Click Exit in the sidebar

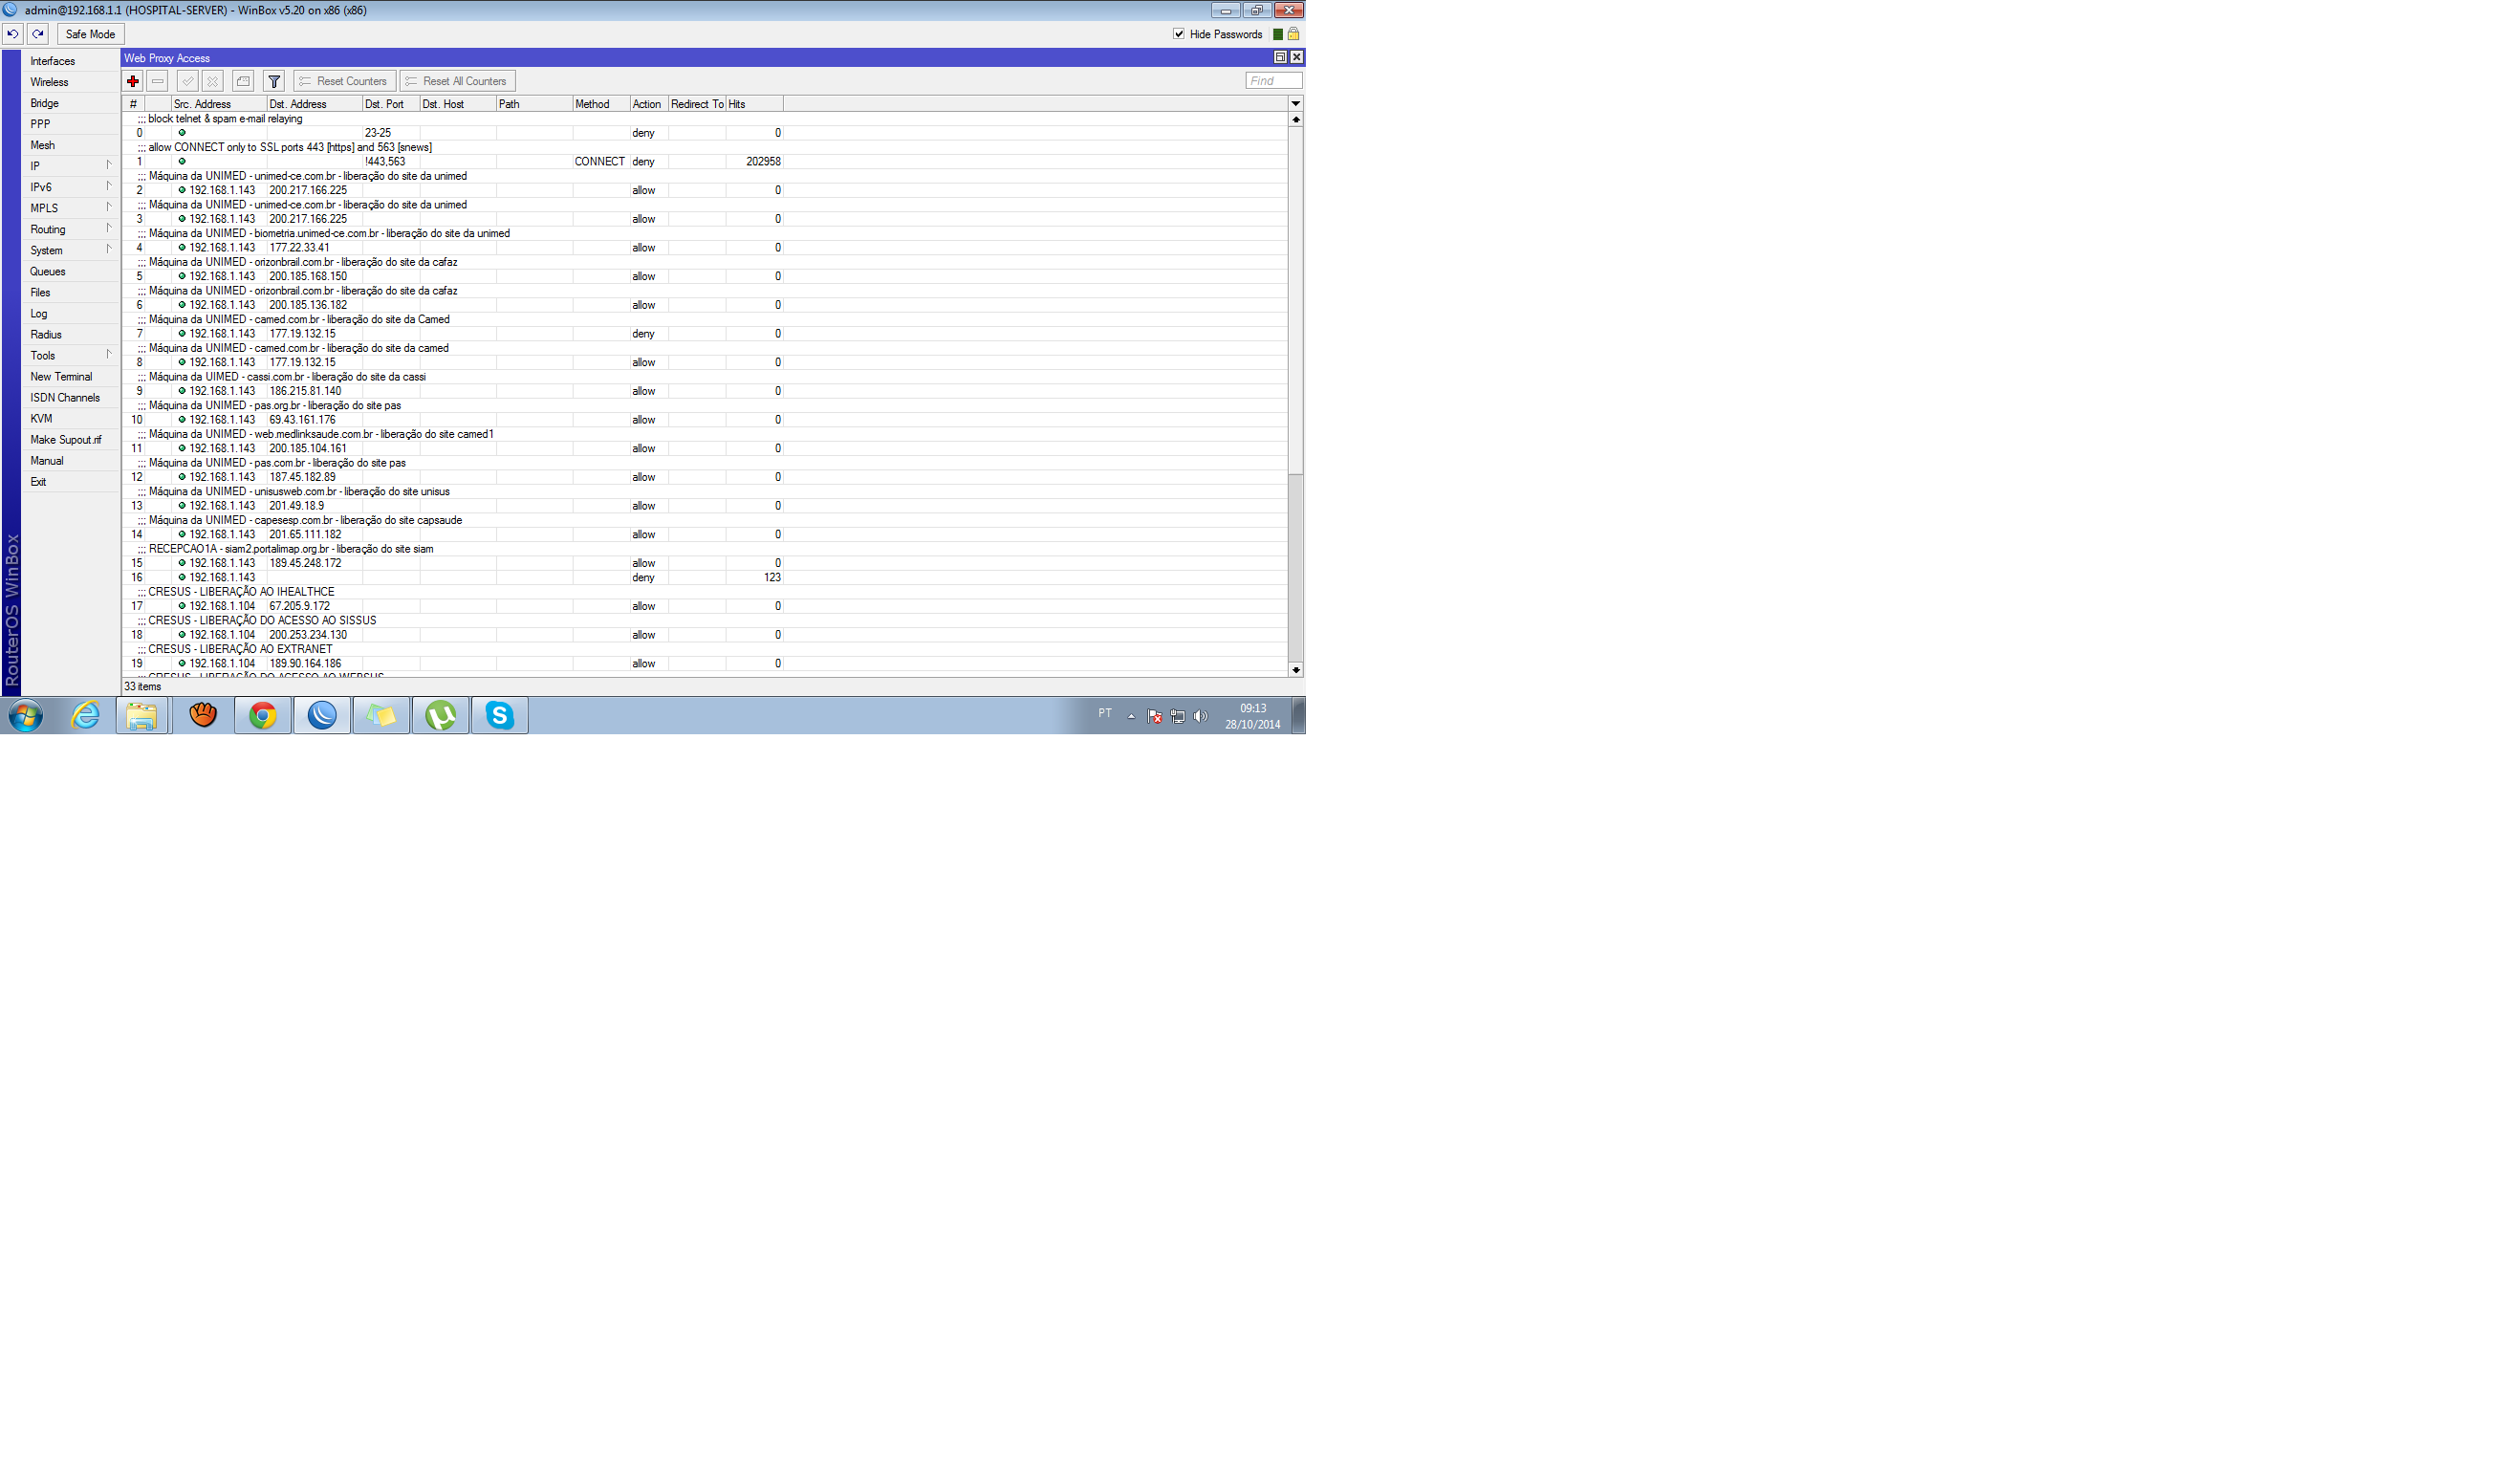pyautogui.click(x=70, y=481)
